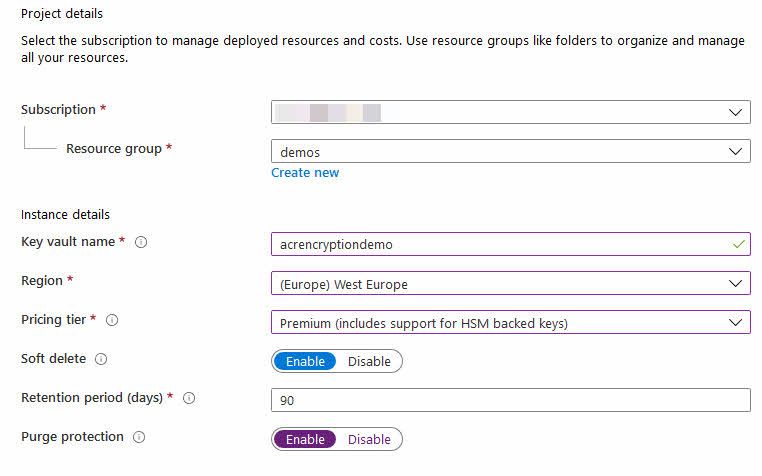Click the Retention period info icon
Viewport: 762px width, 476px height.
click(x=189, y=398)
